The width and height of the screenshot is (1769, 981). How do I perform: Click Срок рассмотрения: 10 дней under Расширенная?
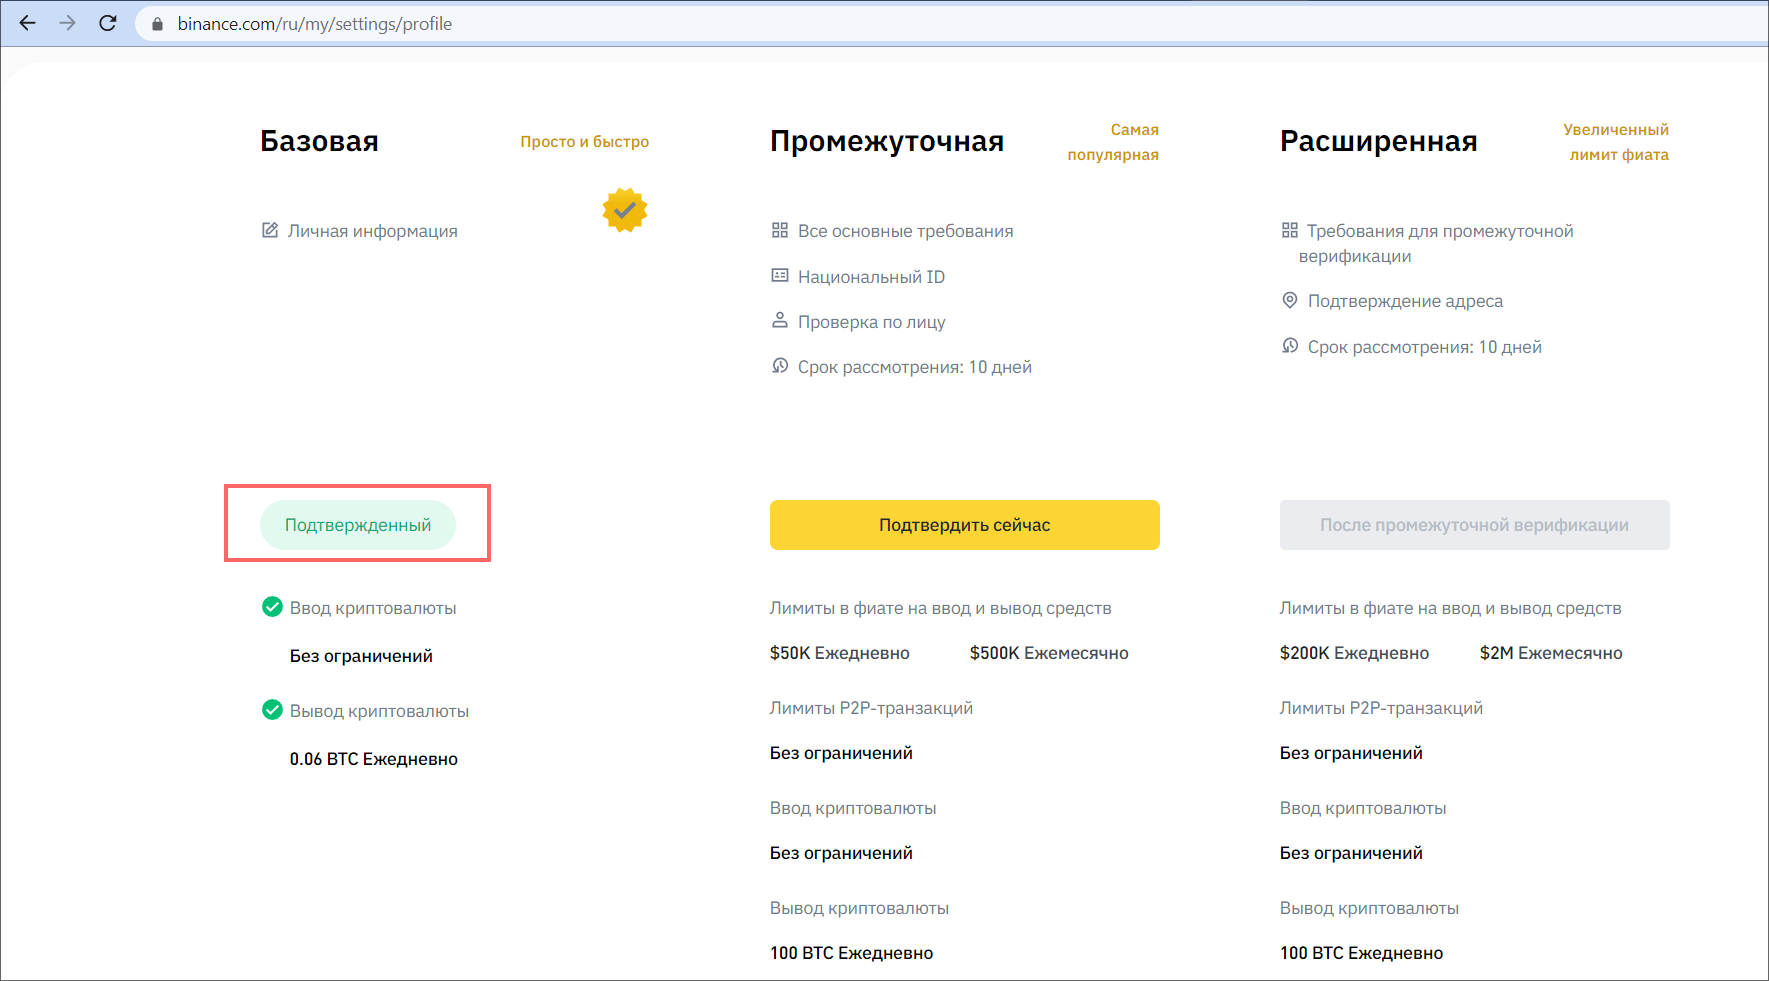pyautogui.click(x=1425, y=347)
